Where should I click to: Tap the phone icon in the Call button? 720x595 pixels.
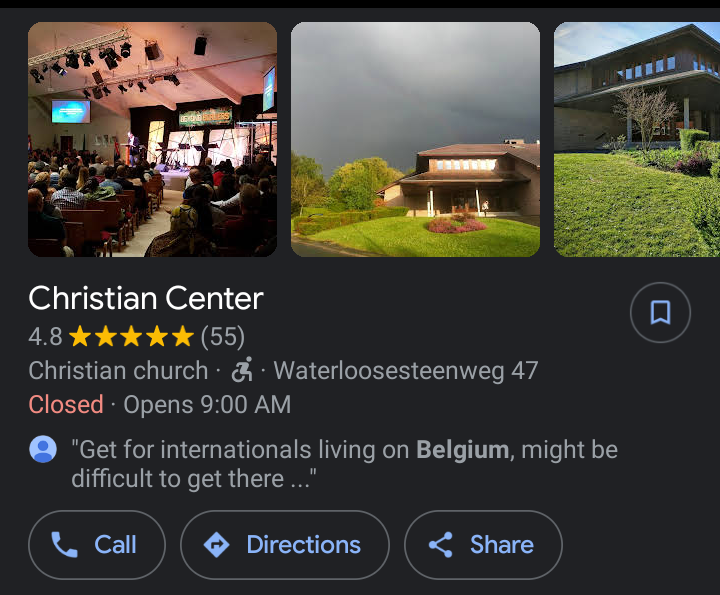[65, 545]
